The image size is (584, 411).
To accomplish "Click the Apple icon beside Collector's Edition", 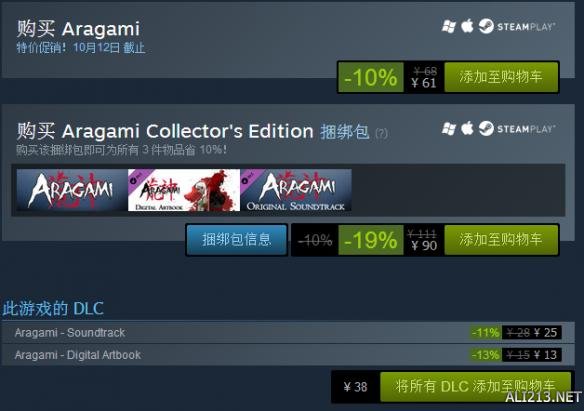I will pos(467,128).
